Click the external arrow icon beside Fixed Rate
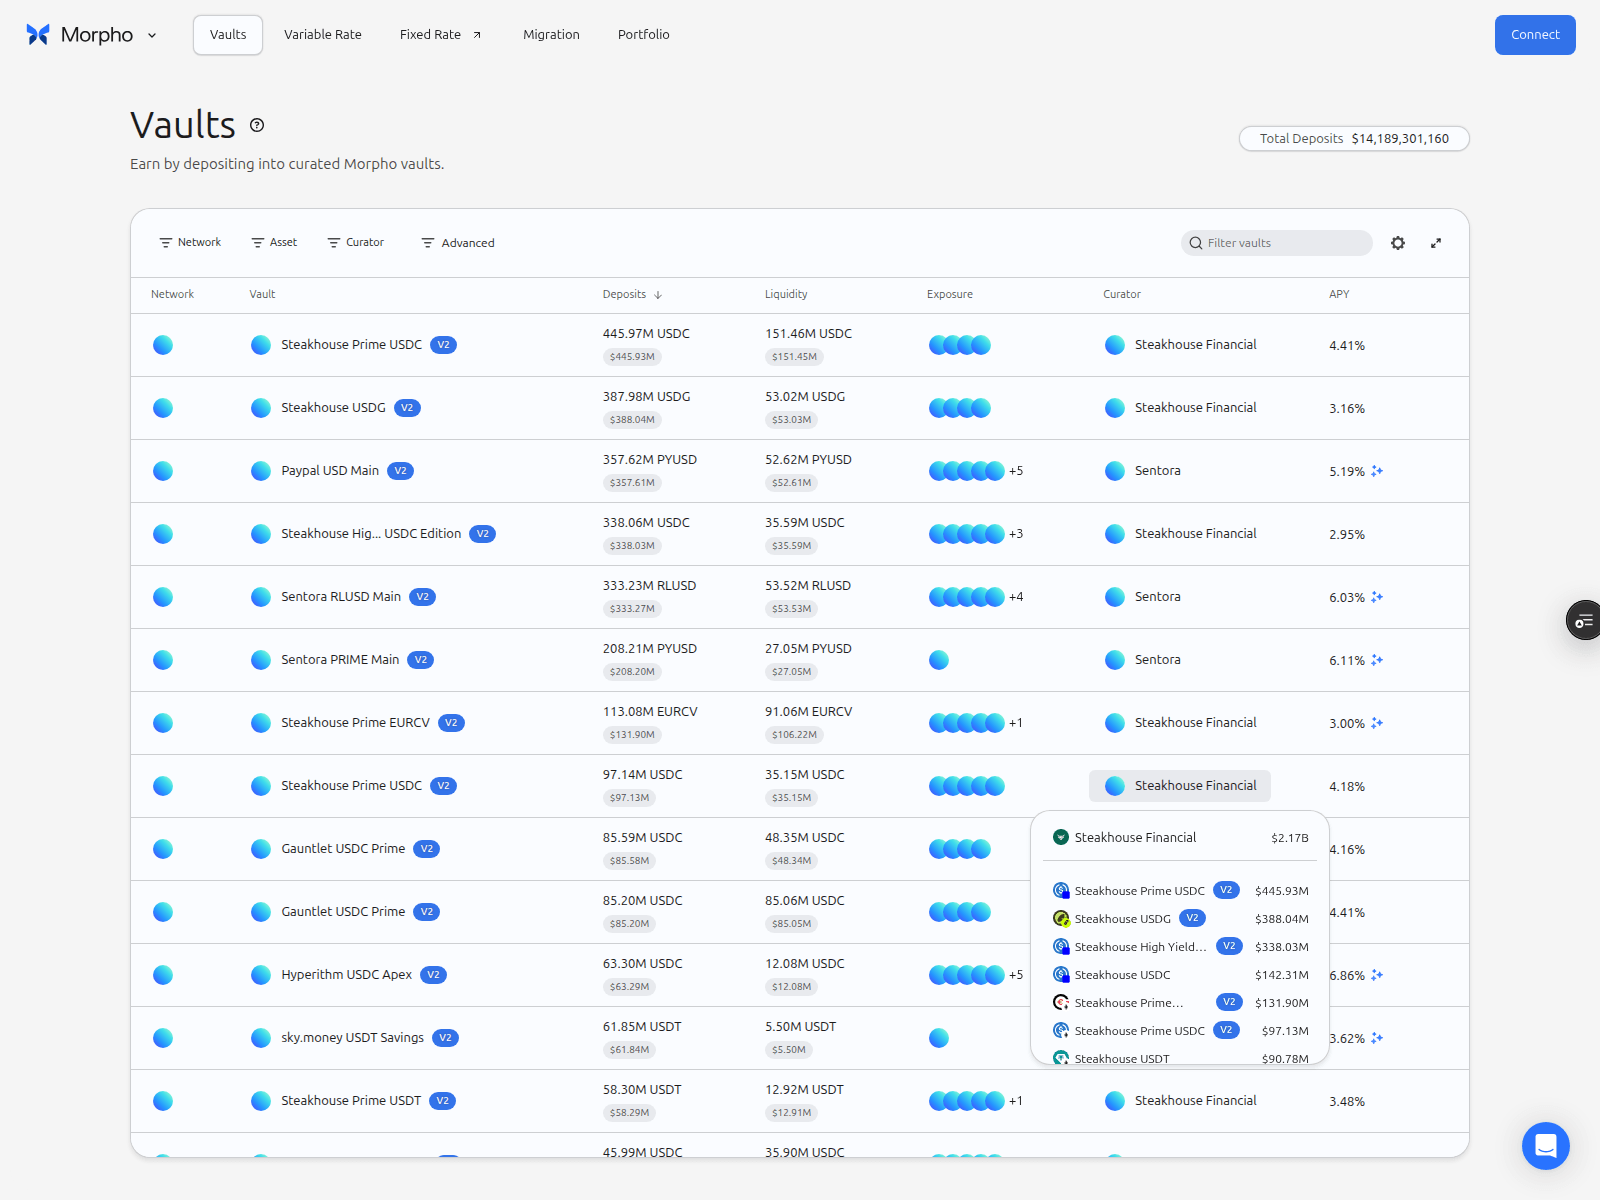 coord(477,35)
